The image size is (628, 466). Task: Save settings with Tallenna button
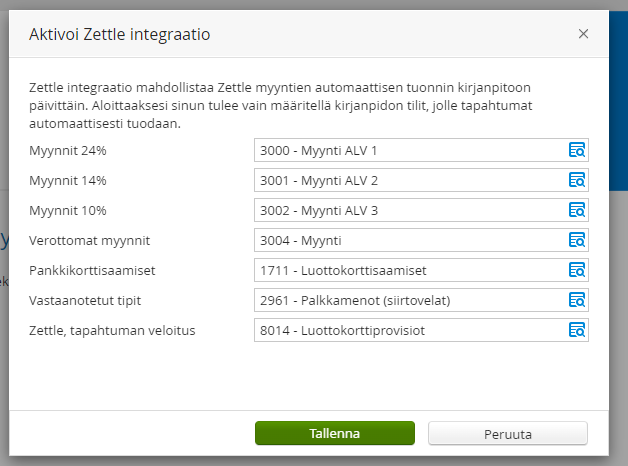click(335, 433)
